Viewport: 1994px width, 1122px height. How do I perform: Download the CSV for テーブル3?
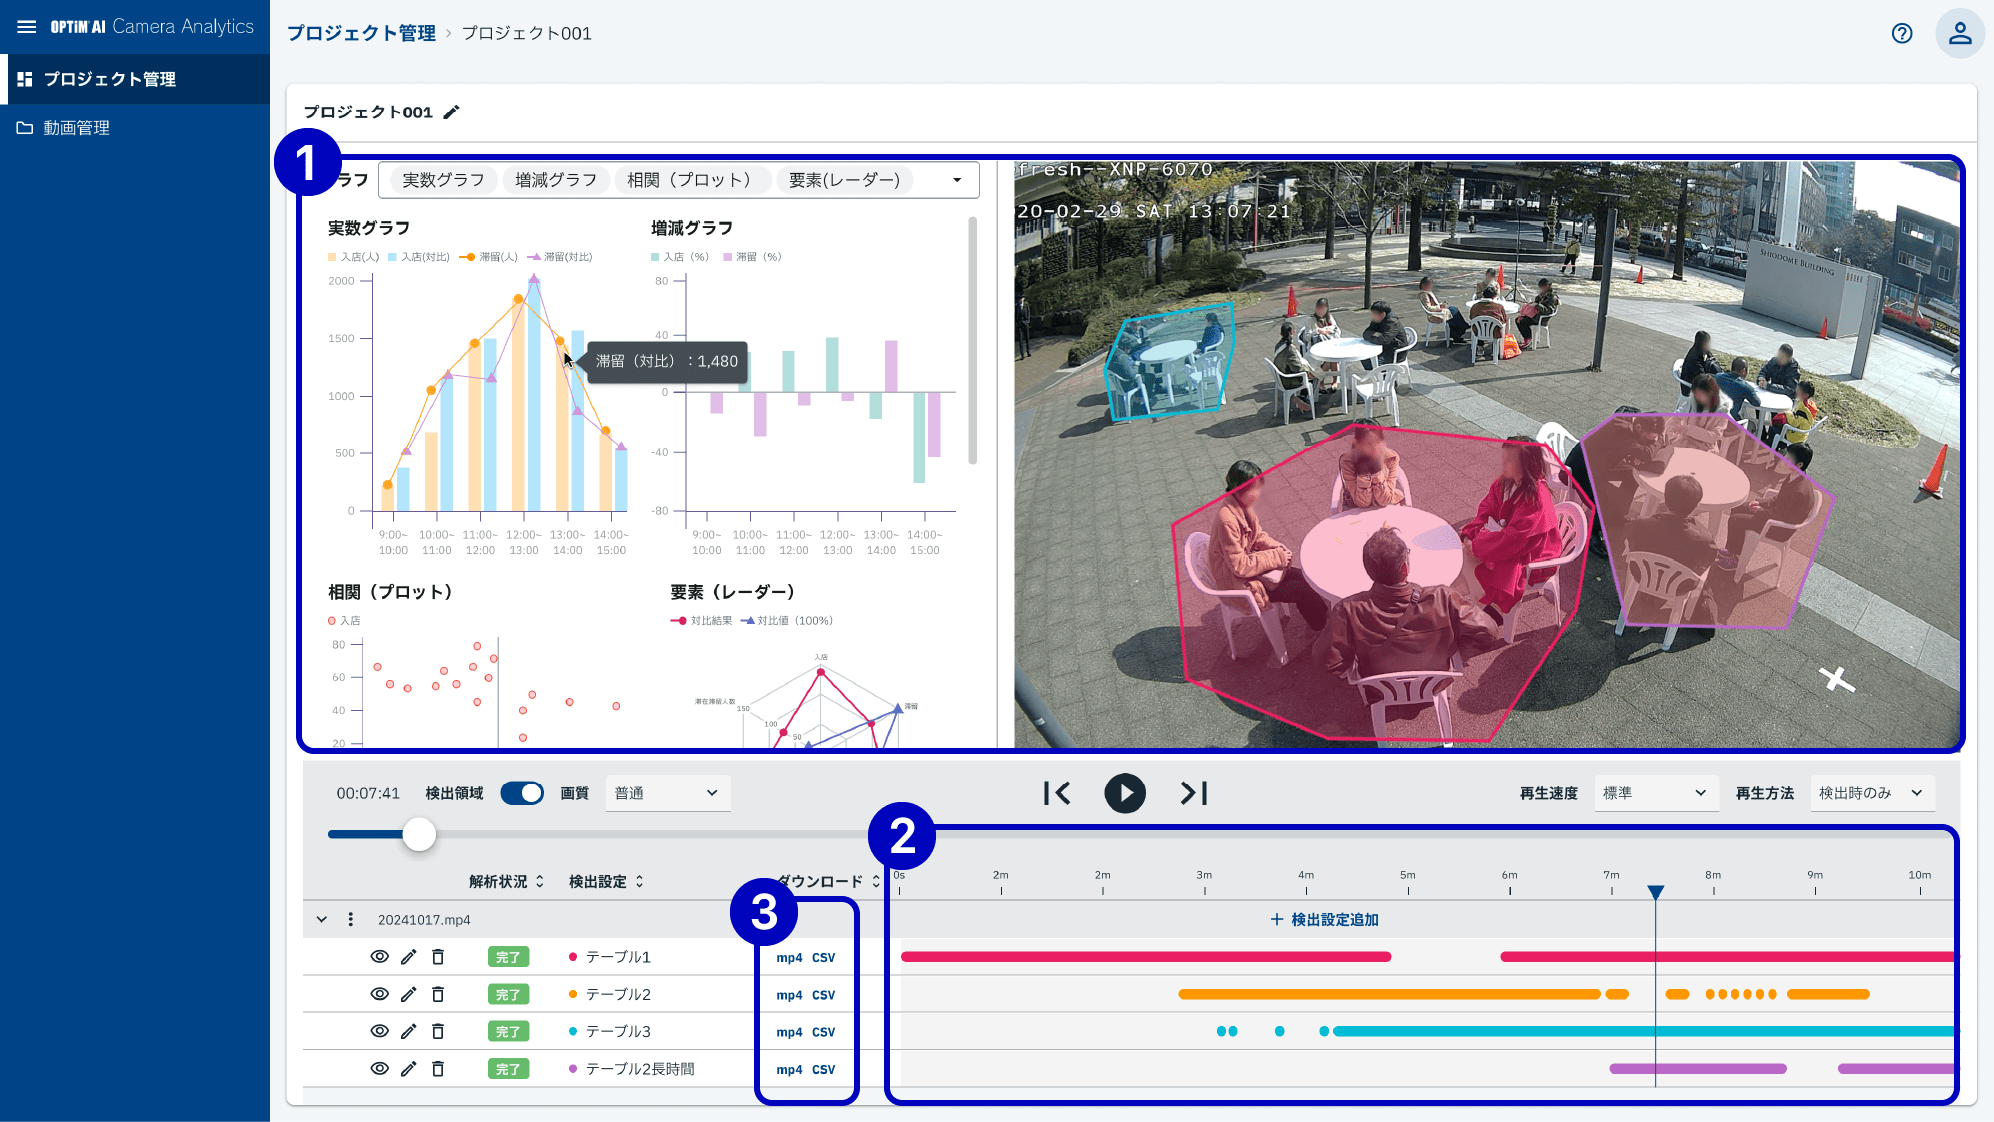(x=823, y=1030)
